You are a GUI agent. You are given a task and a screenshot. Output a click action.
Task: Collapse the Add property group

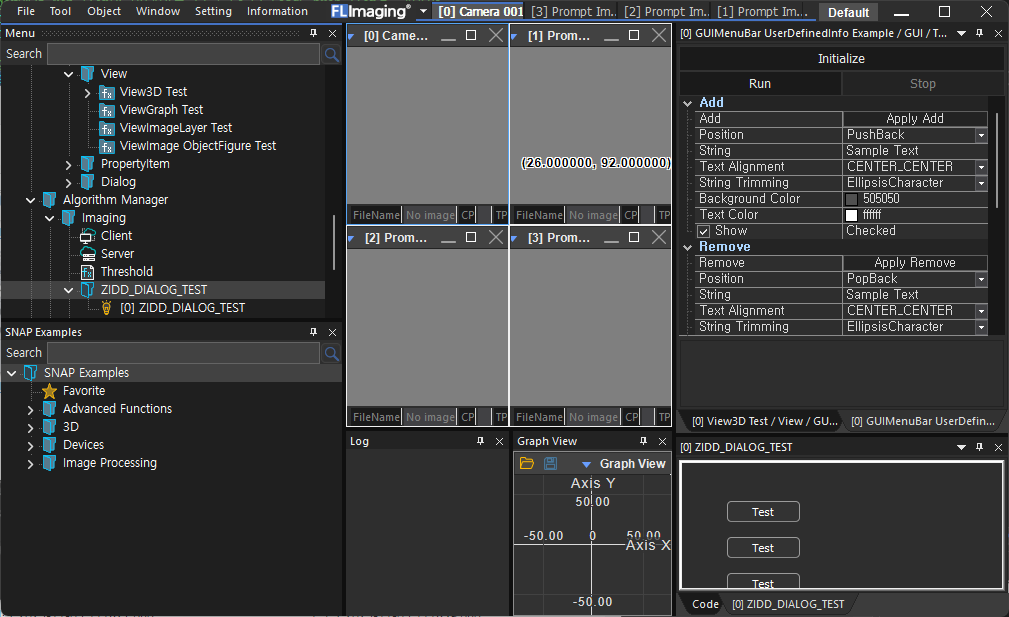point(687,103)
